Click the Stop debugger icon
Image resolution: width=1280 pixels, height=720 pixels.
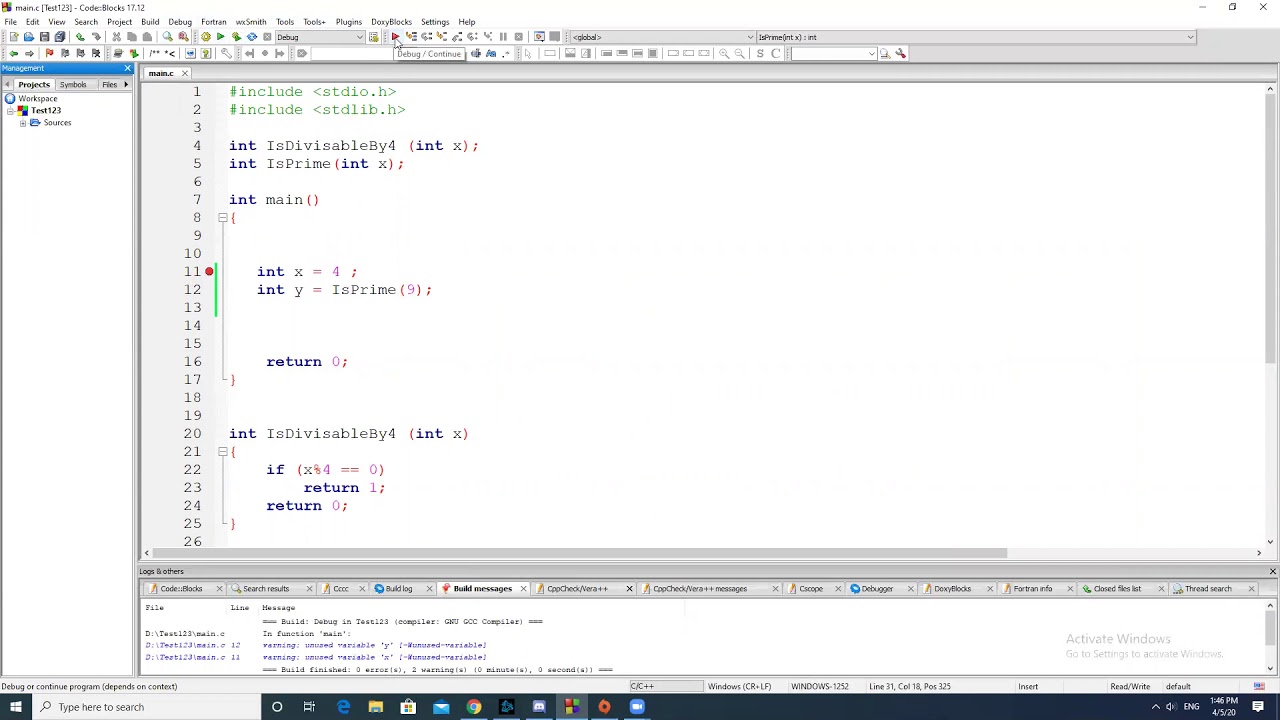pyautogui.click(x=519, y=37)
